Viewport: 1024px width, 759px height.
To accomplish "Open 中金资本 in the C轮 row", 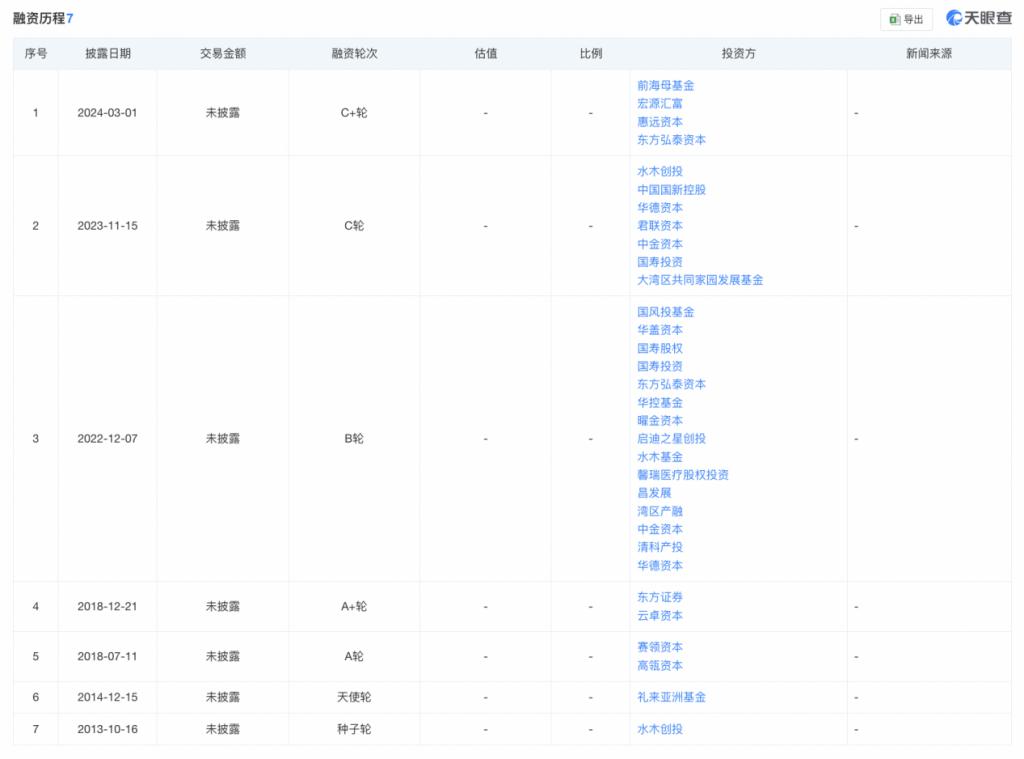I will click(660, 244).
